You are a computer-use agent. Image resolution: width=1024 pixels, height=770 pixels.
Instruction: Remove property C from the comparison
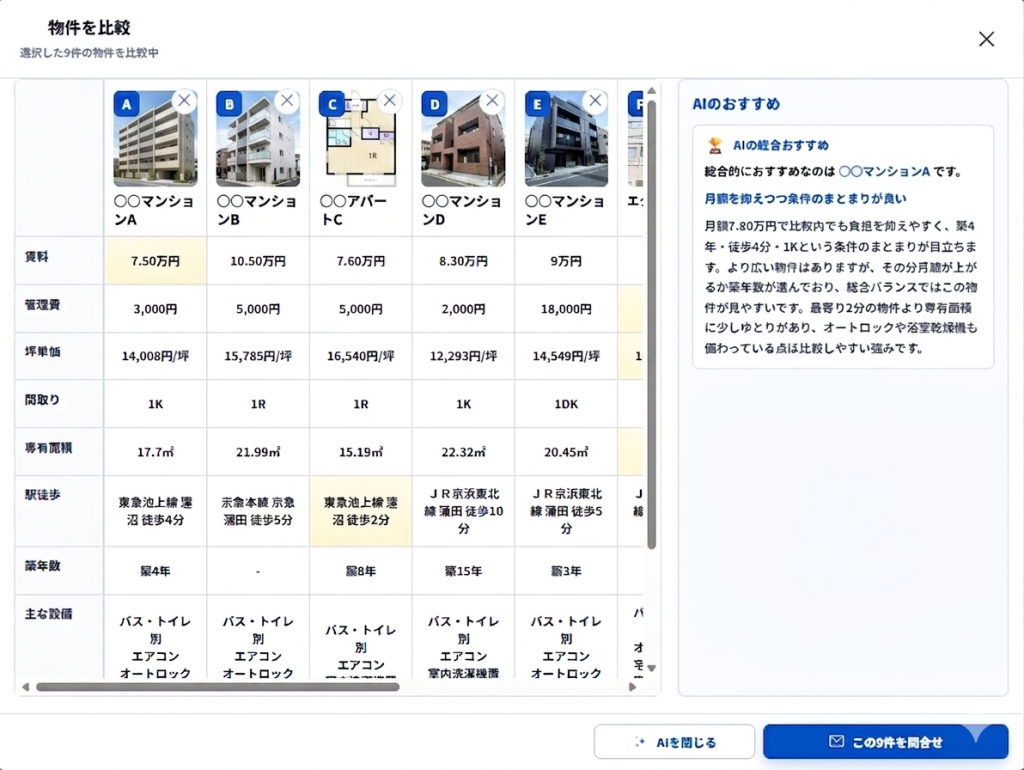pyautogui.click(x=389, y=101)
